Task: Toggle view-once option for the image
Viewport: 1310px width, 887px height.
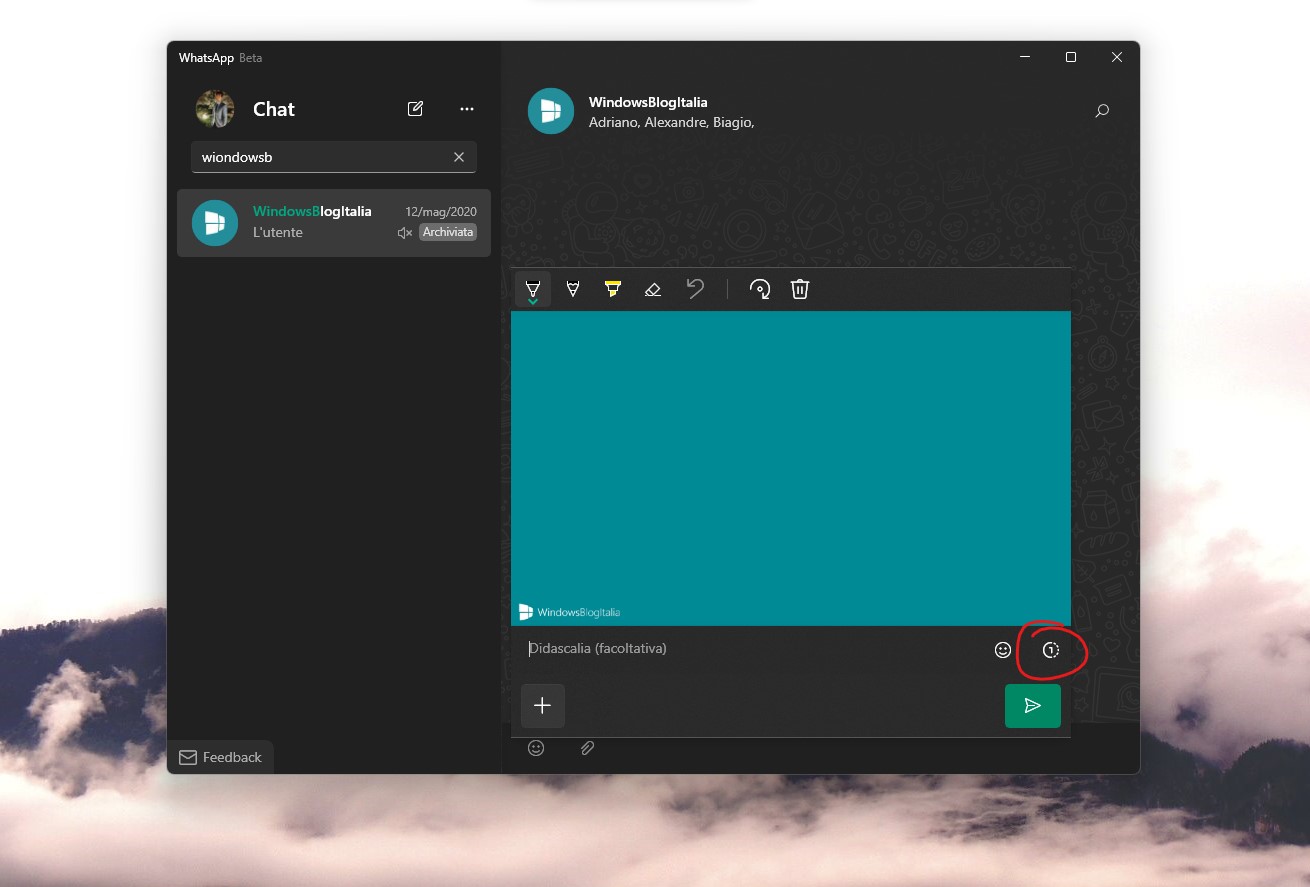Action: point(1050,650)
